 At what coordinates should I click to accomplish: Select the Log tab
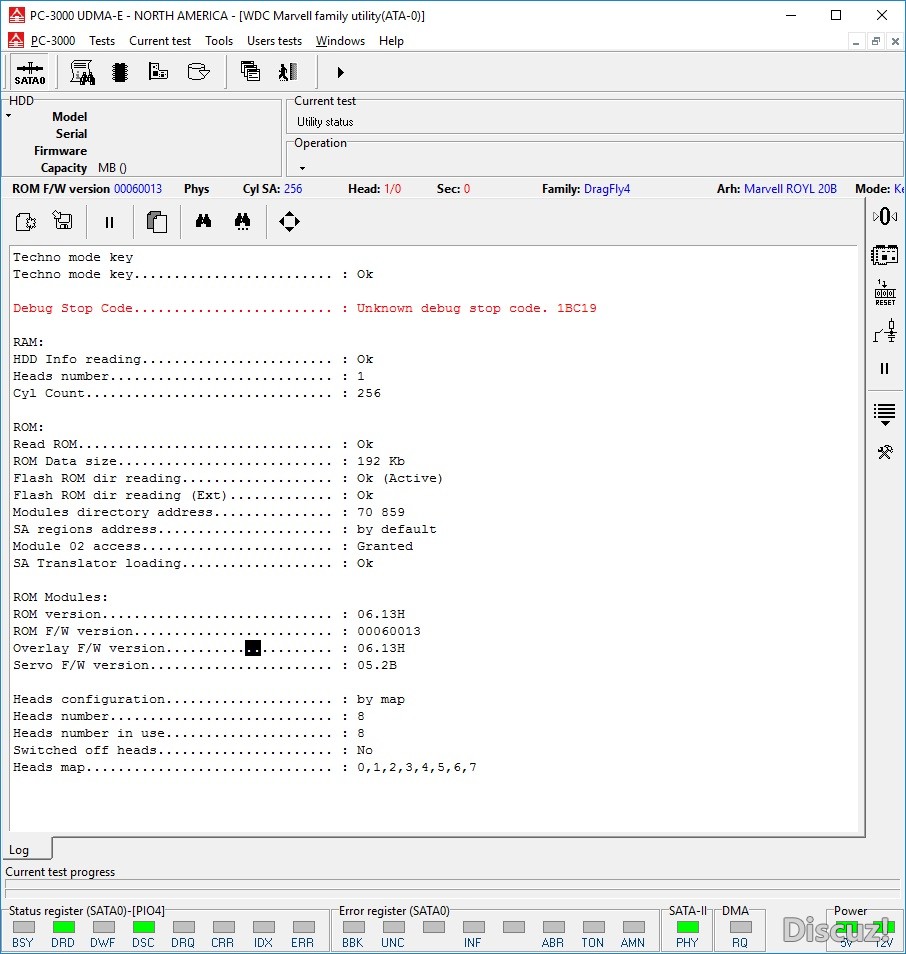tap(20, 850)
